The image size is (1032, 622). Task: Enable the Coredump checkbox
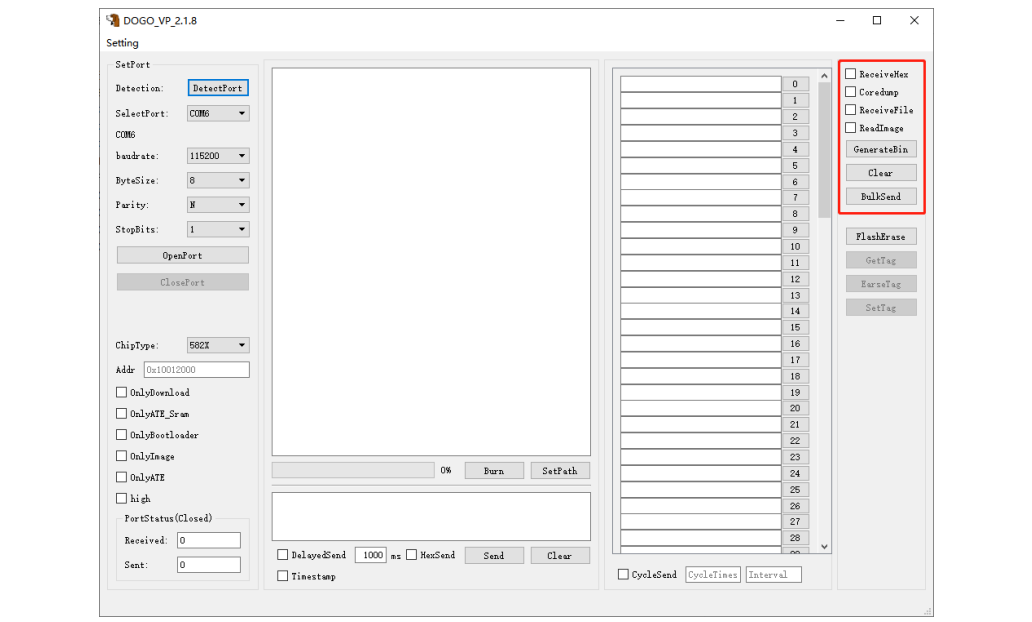click(850, 91)
